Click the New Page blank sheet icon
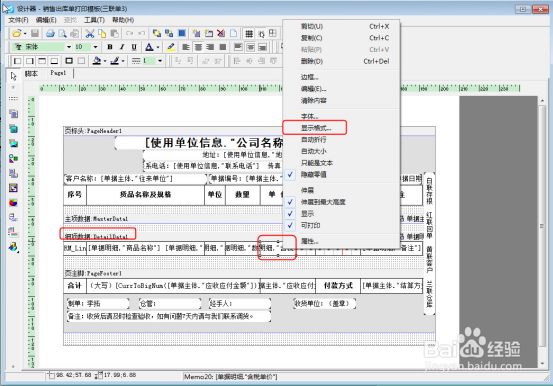 233,34
